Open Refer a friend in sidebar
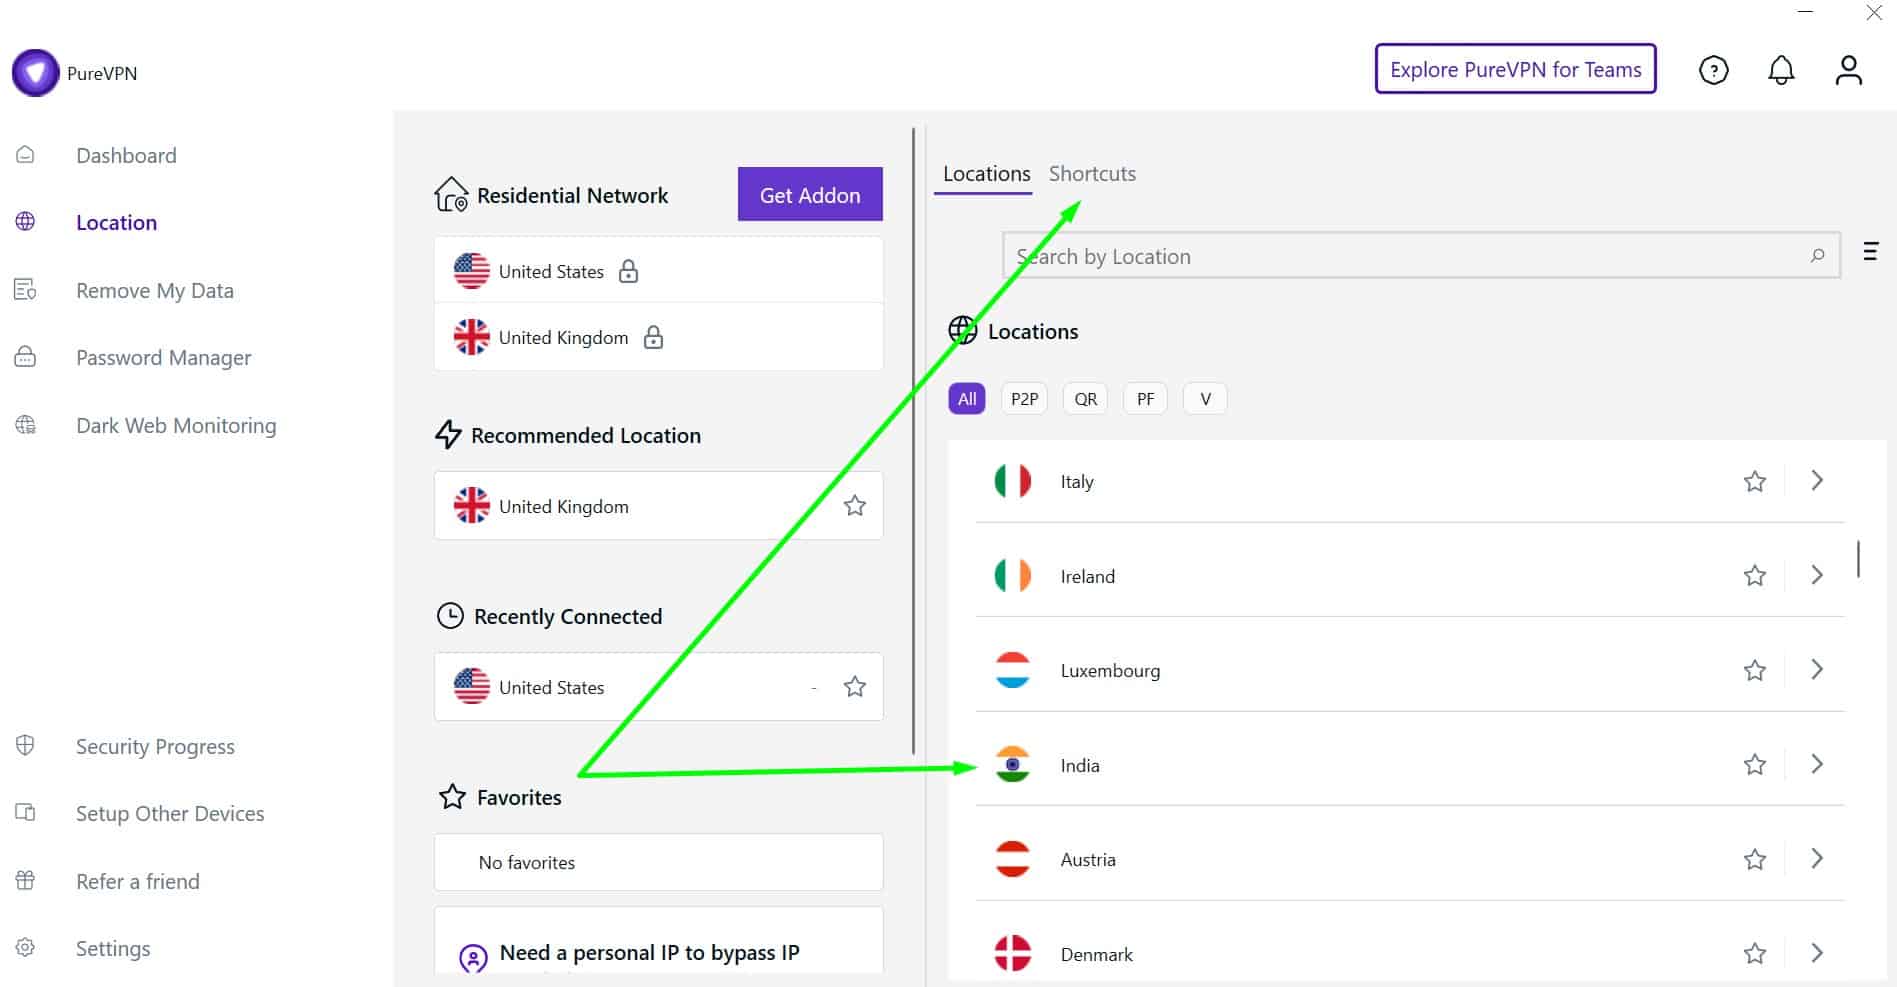1897x987 pixels. [138, 881]
